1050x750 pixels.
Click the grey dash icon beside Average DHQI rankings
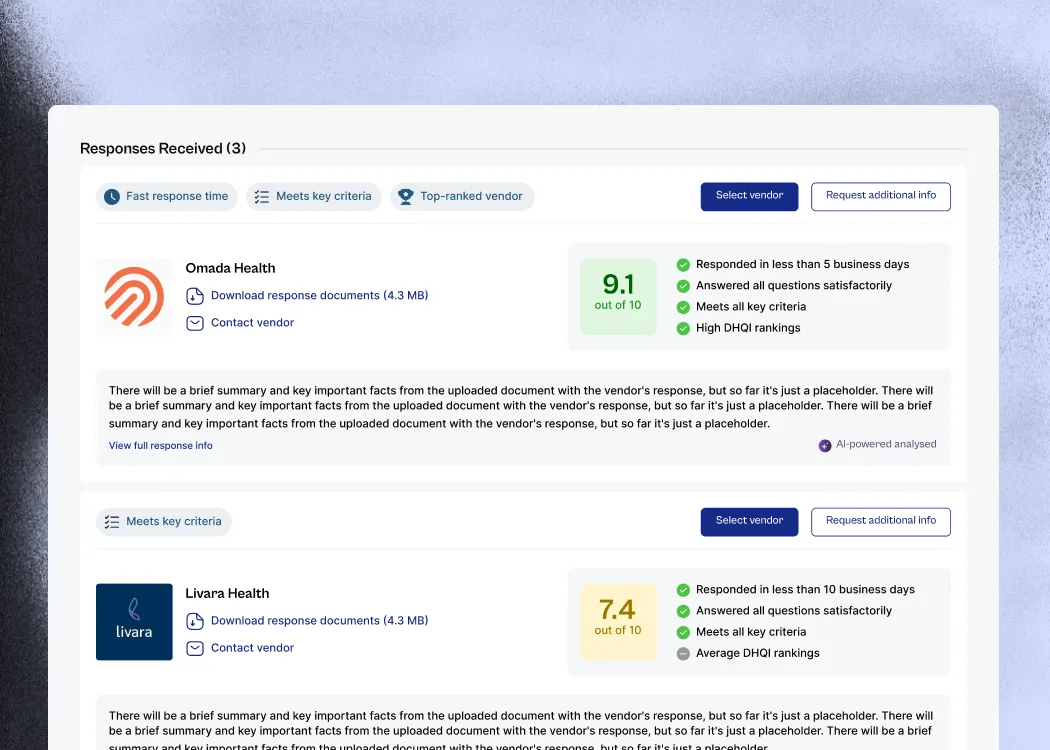(683, 654)
